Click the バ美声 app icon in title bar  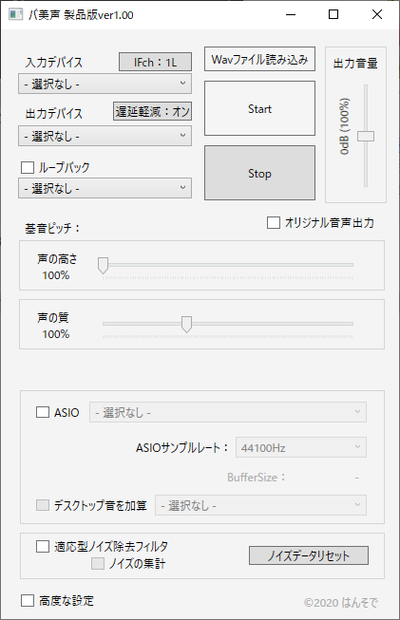pyautogui.click(x=15, y=15)
